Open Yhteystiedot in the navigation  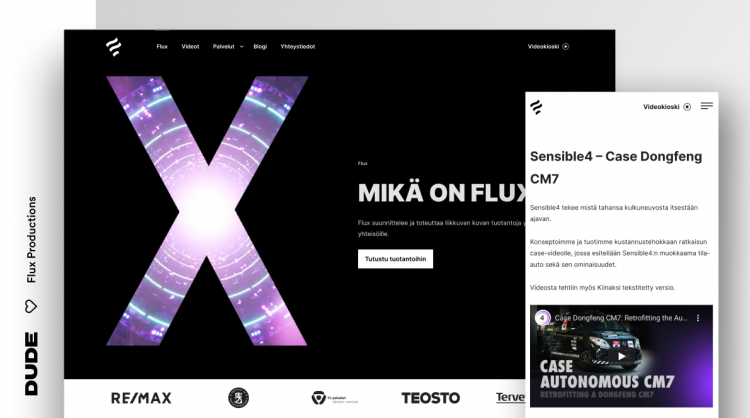click(298, 46)
